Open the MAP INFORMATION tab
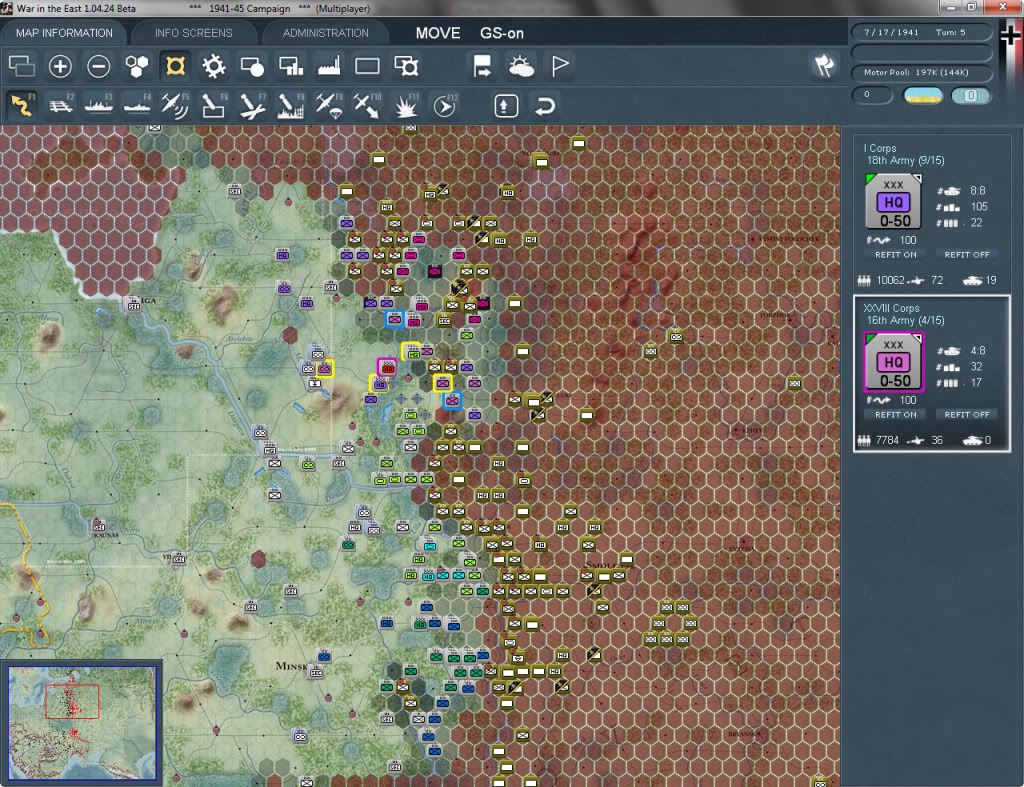Image resolution: width=1024 pixels, height=787 pixels. click(x=64, y=33)
